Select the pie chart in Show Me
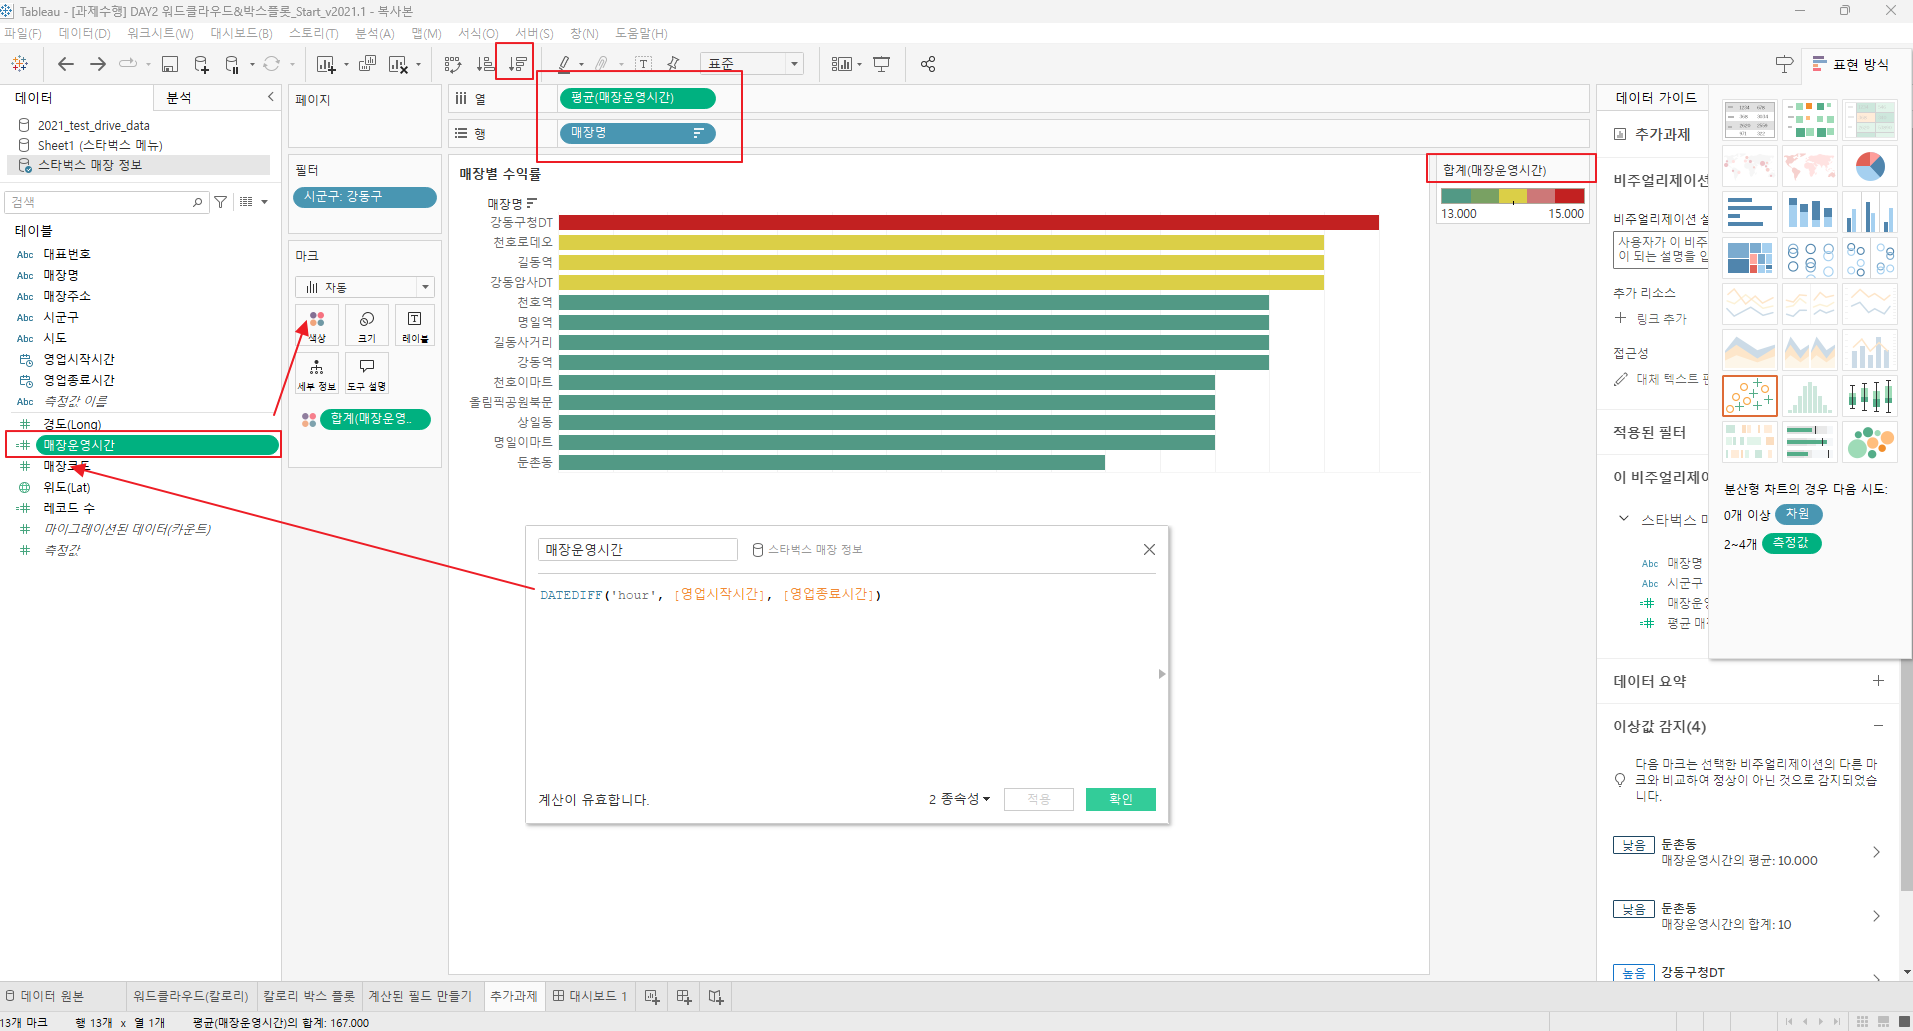The height and width of the screenshot is (1031, 1913). 1870,166
